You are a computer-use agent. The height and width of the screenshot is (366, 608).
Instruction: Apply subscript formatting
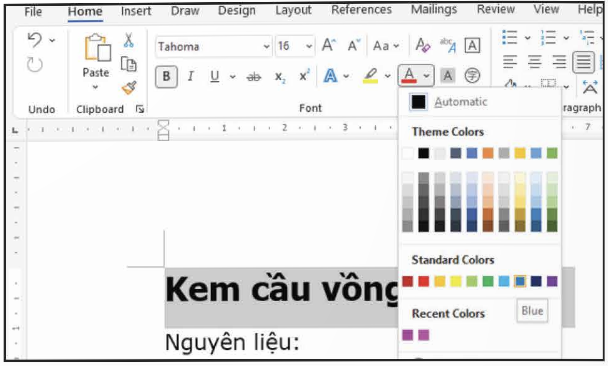[x=280, y=77]
